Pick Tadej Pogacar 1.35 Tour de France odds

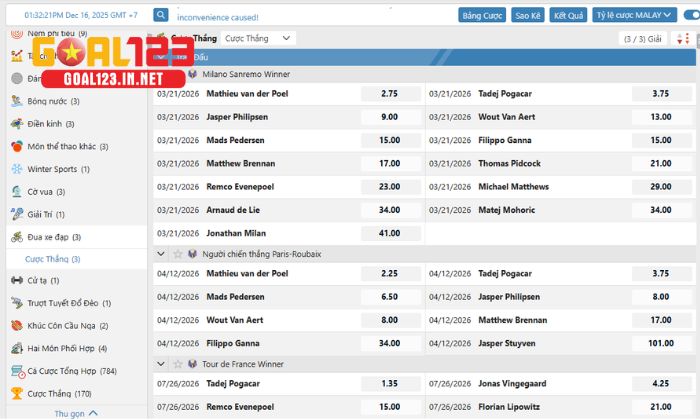(x=389, y=384)
